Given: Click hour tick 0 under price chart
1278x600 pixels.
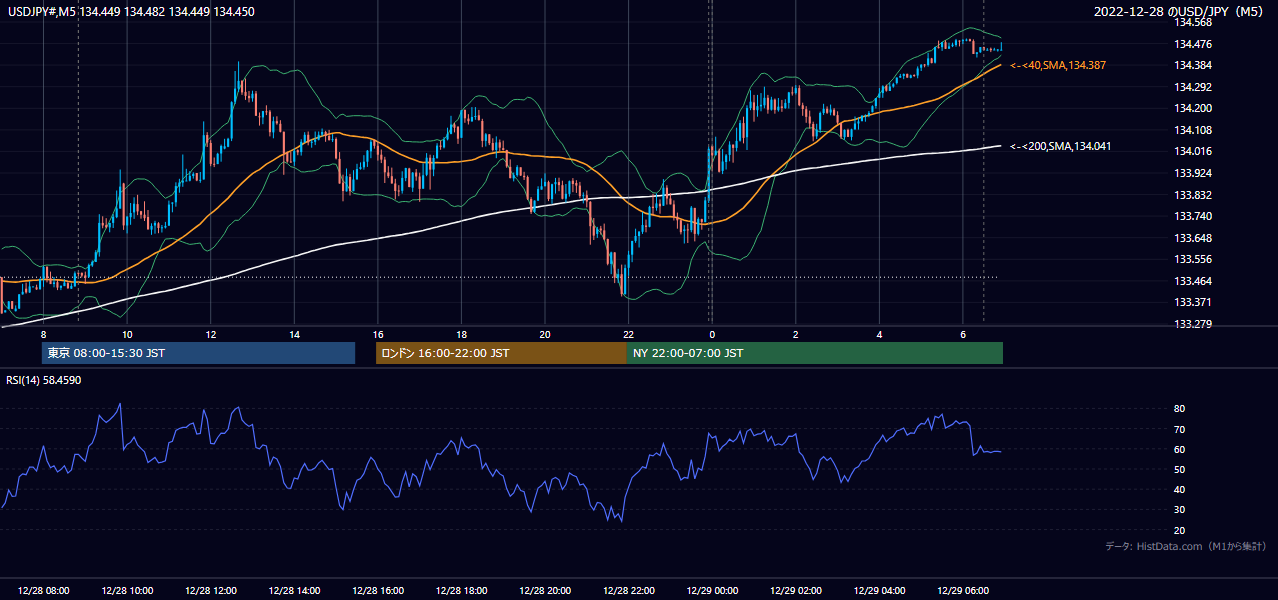Looking at the screenshot, I should click(x=712, y=334).
